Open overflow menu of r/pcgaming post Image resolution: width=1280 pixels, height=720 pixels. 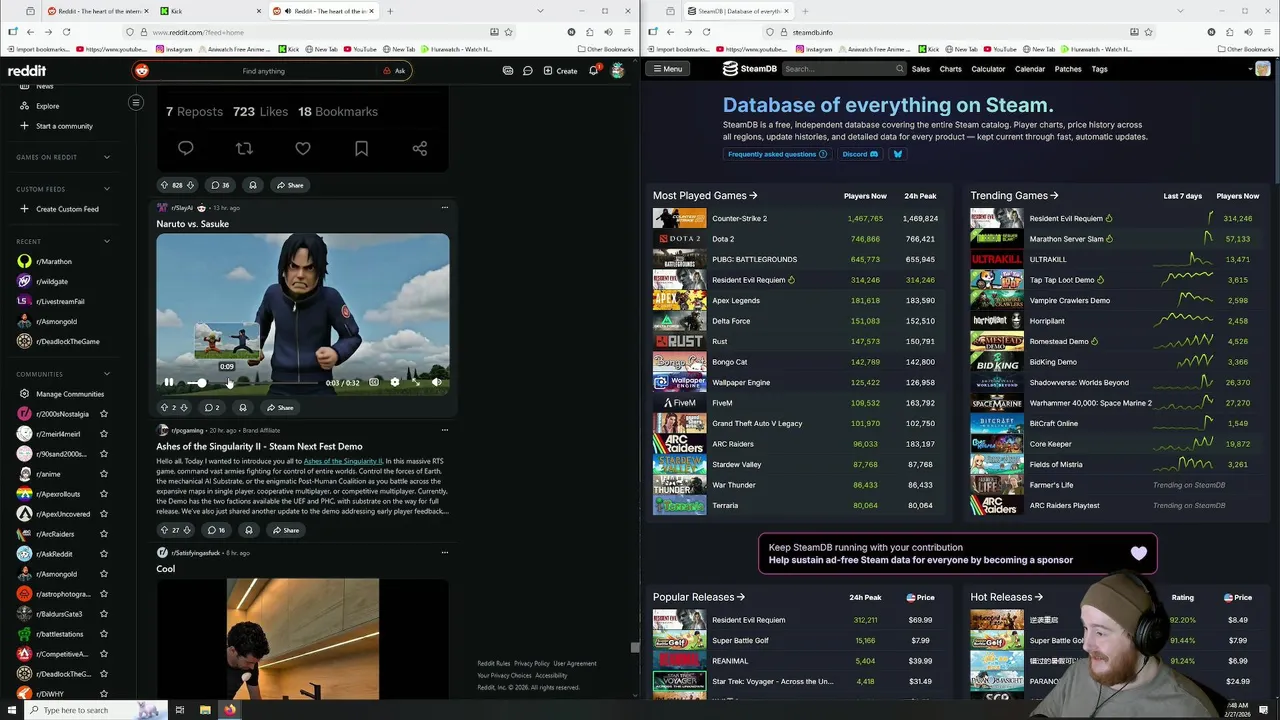[444, 430]
